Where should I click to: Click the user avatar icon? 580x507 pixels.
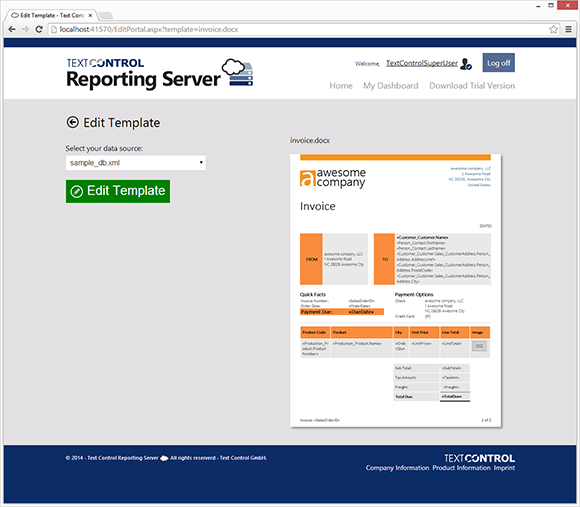click(x=466, y=64)
